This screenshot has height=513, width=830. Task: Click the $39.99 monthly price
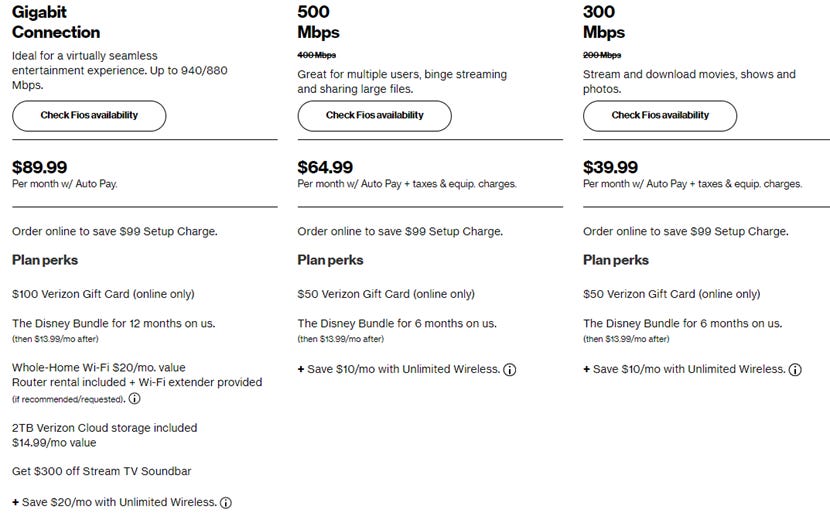pos(610,167)
